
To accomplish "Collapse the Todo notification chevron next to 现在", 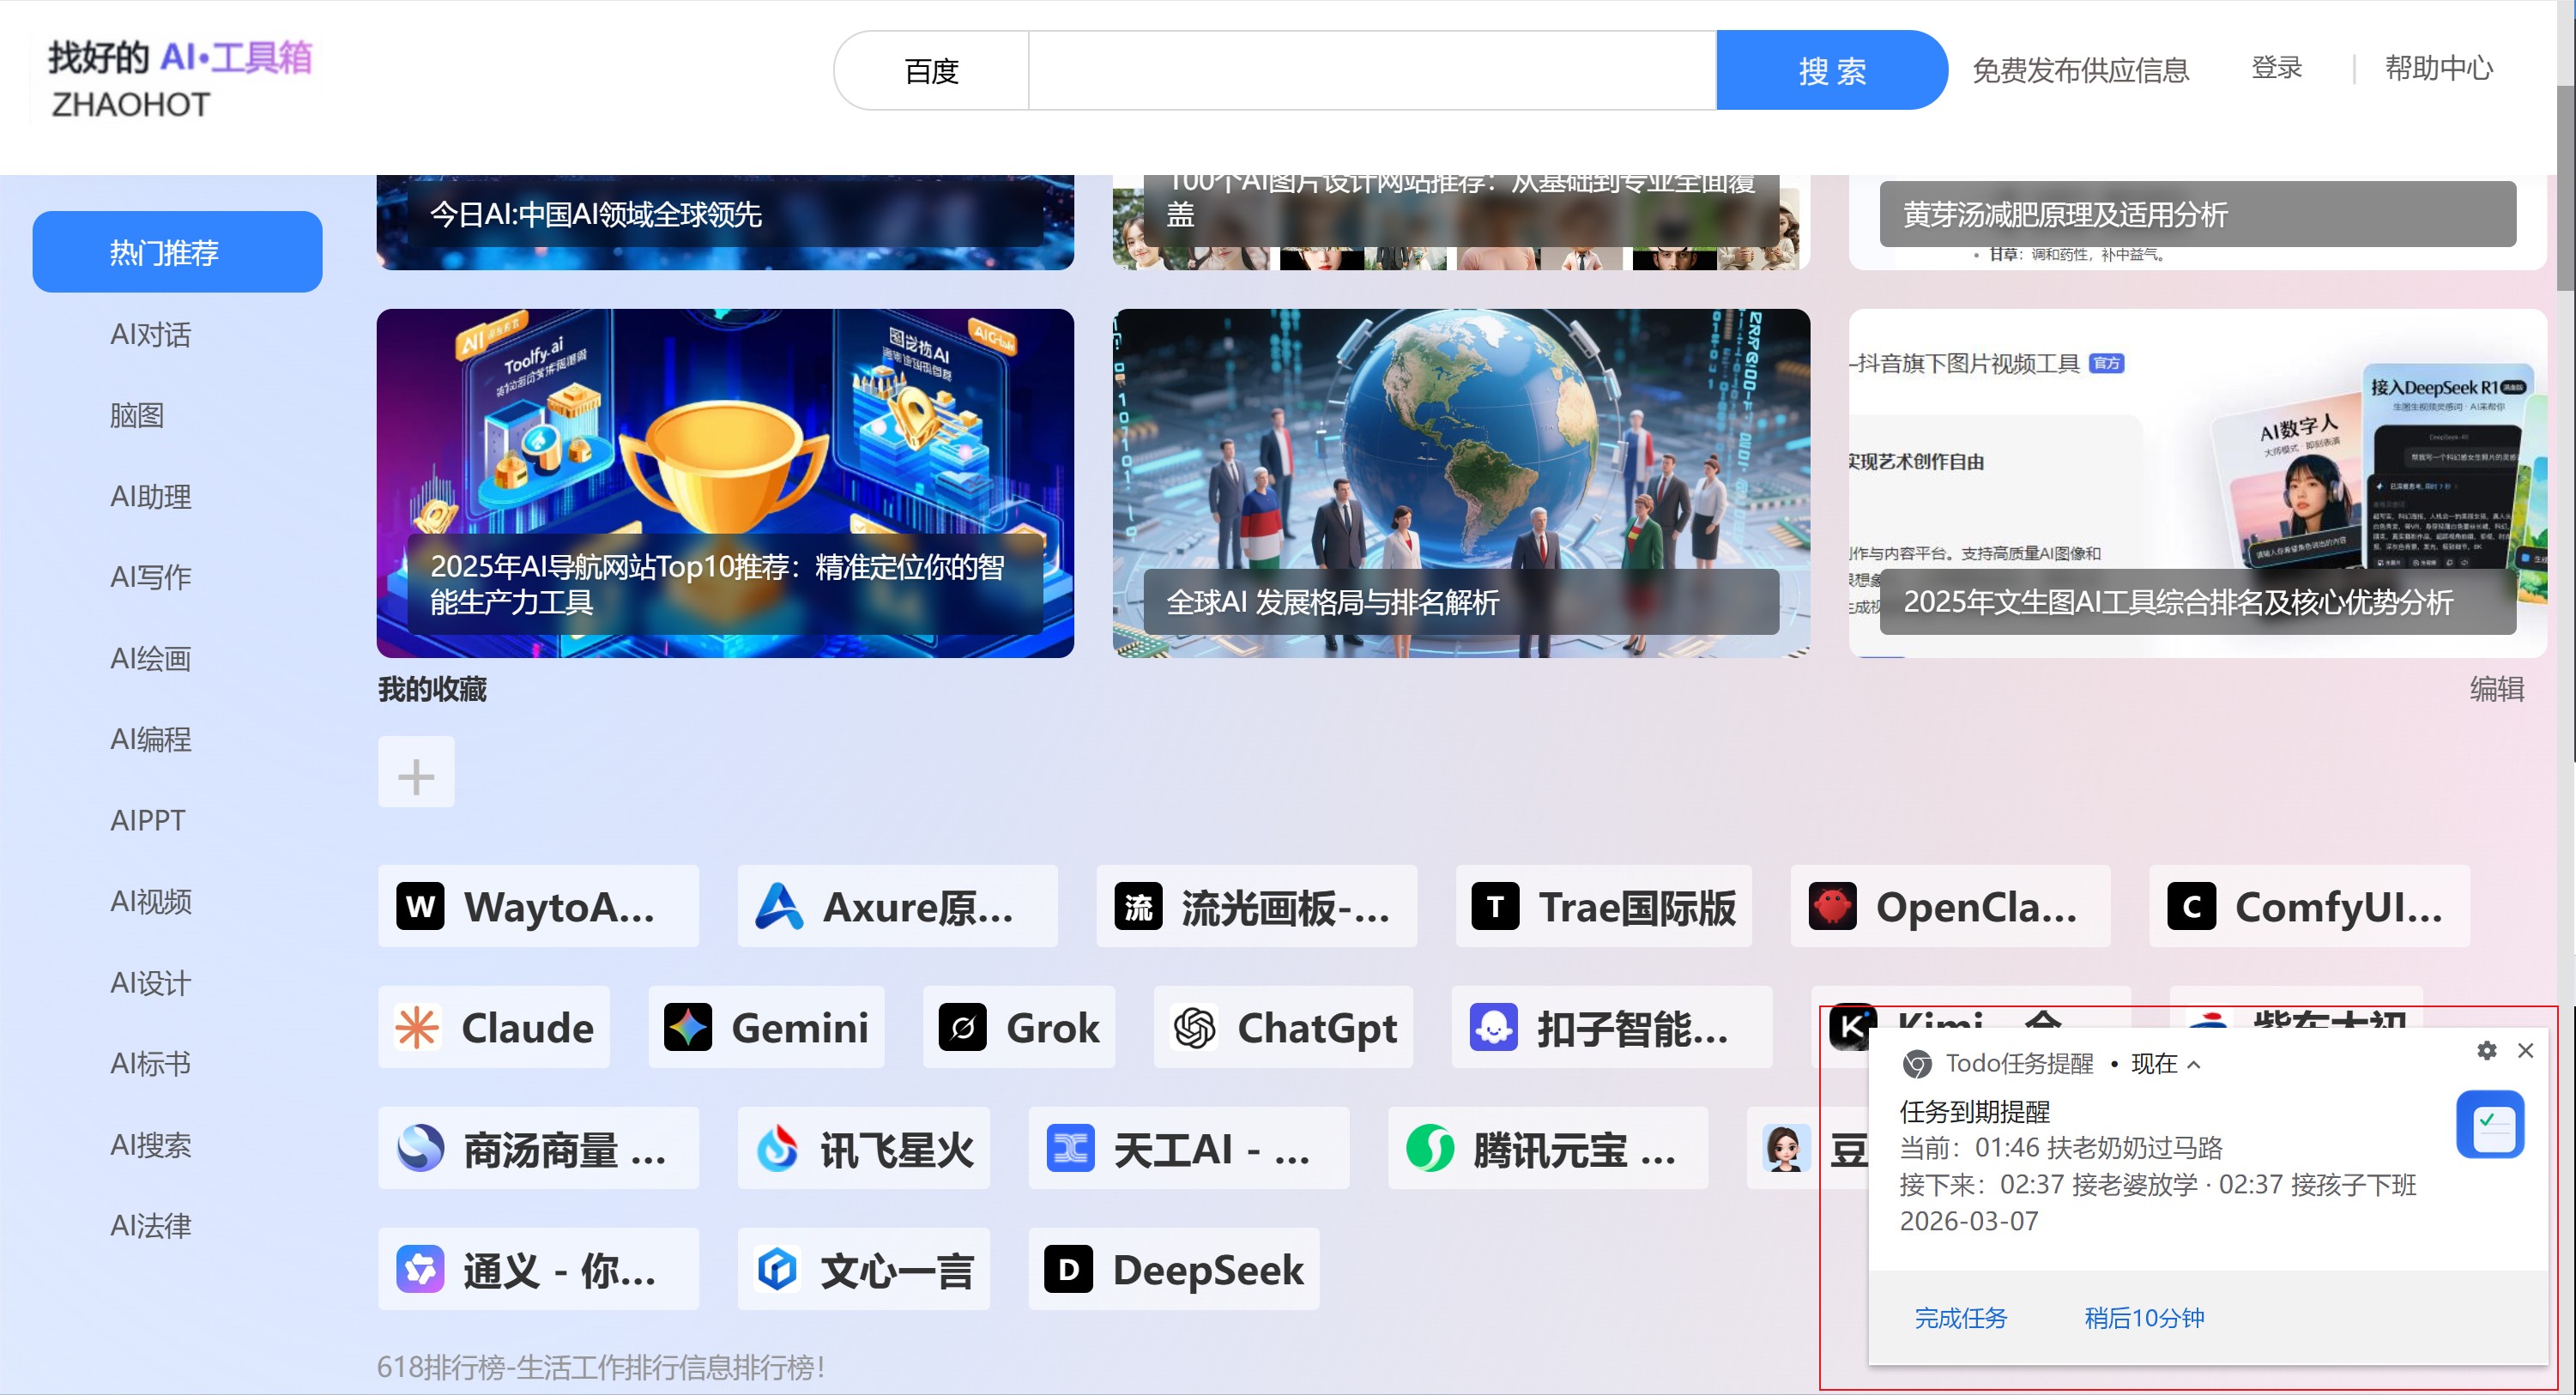I will point(2194,1065).
